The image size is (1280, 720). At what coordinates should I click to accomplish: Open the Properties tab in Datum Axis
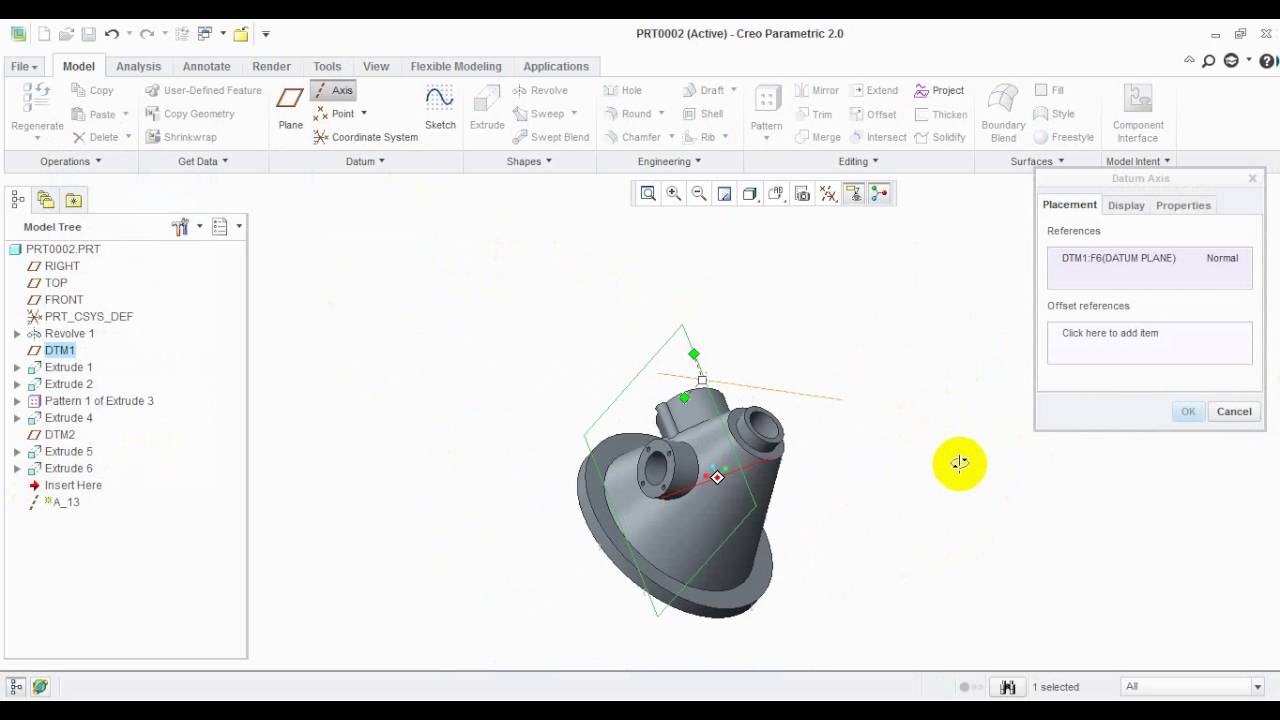point(1183,205)
